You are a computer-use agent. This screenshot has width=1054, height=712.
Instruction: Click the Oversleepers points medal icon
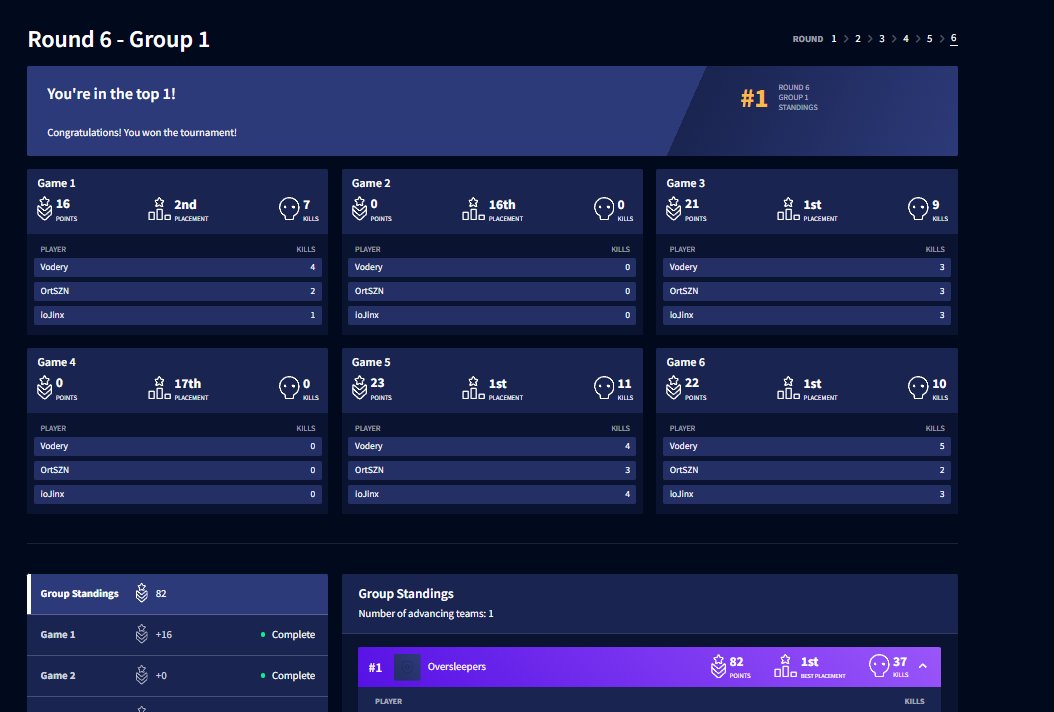pos(719,666)
